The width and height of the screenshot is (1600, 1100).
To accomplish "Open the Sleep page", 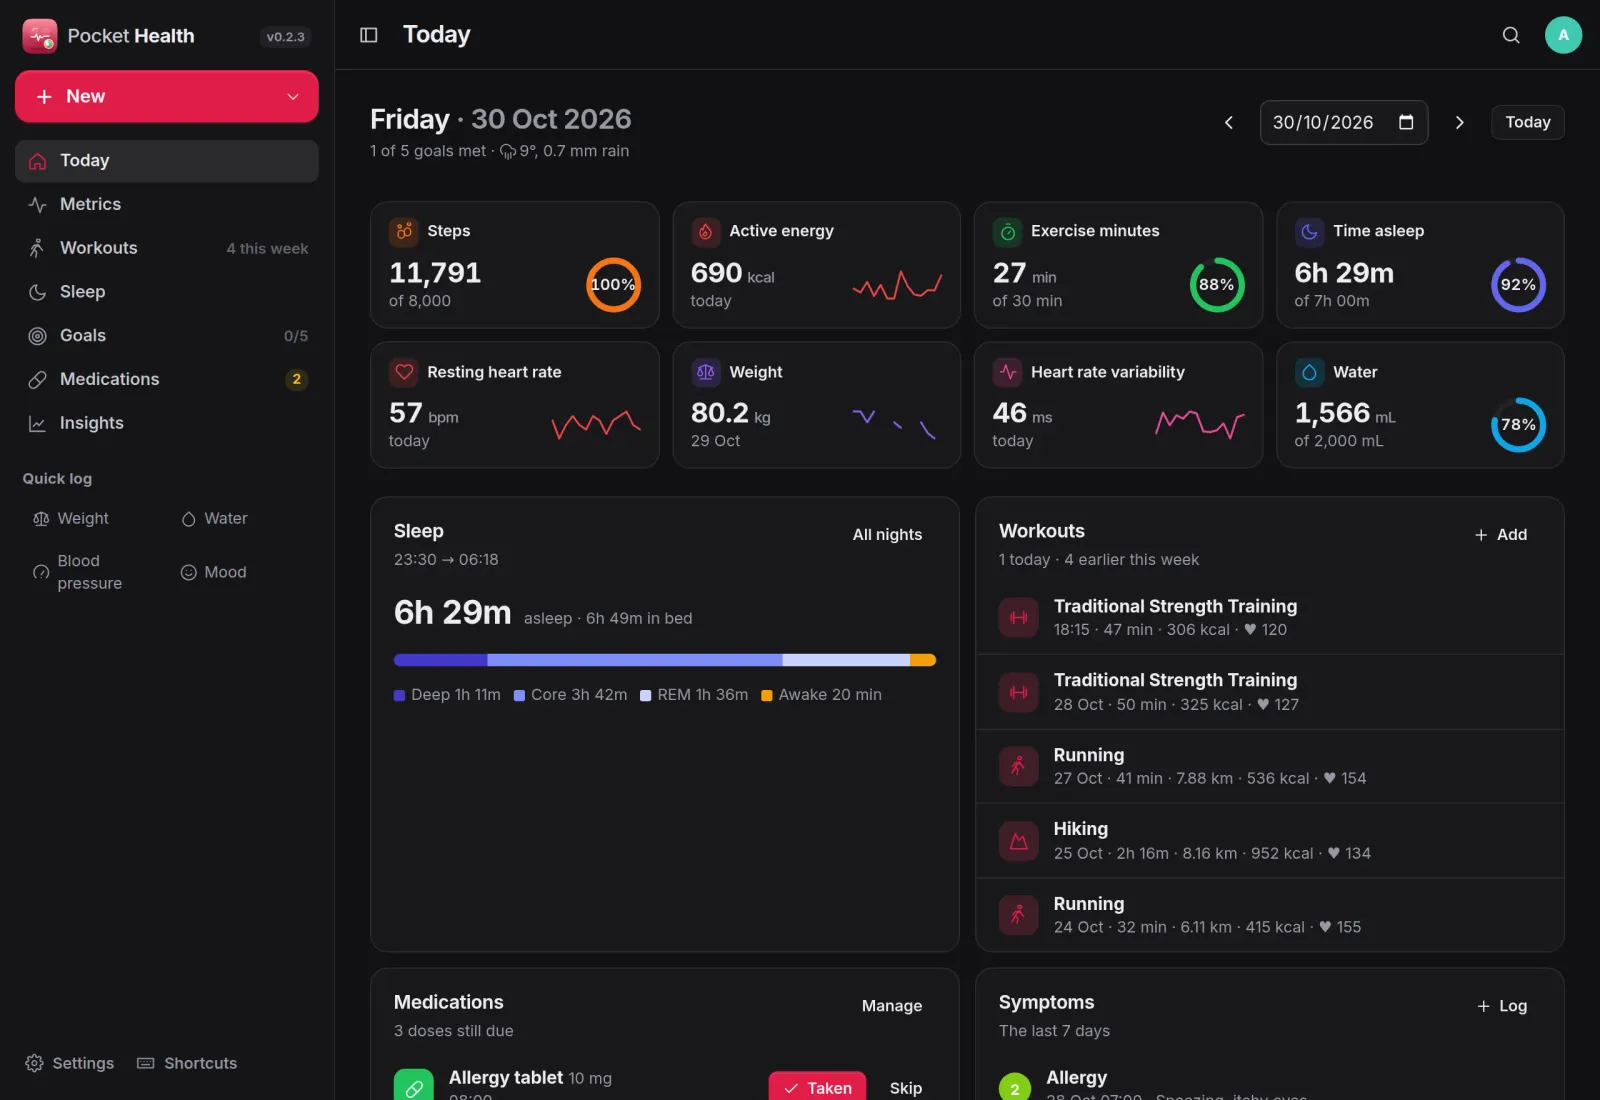I will pos(167,292).
